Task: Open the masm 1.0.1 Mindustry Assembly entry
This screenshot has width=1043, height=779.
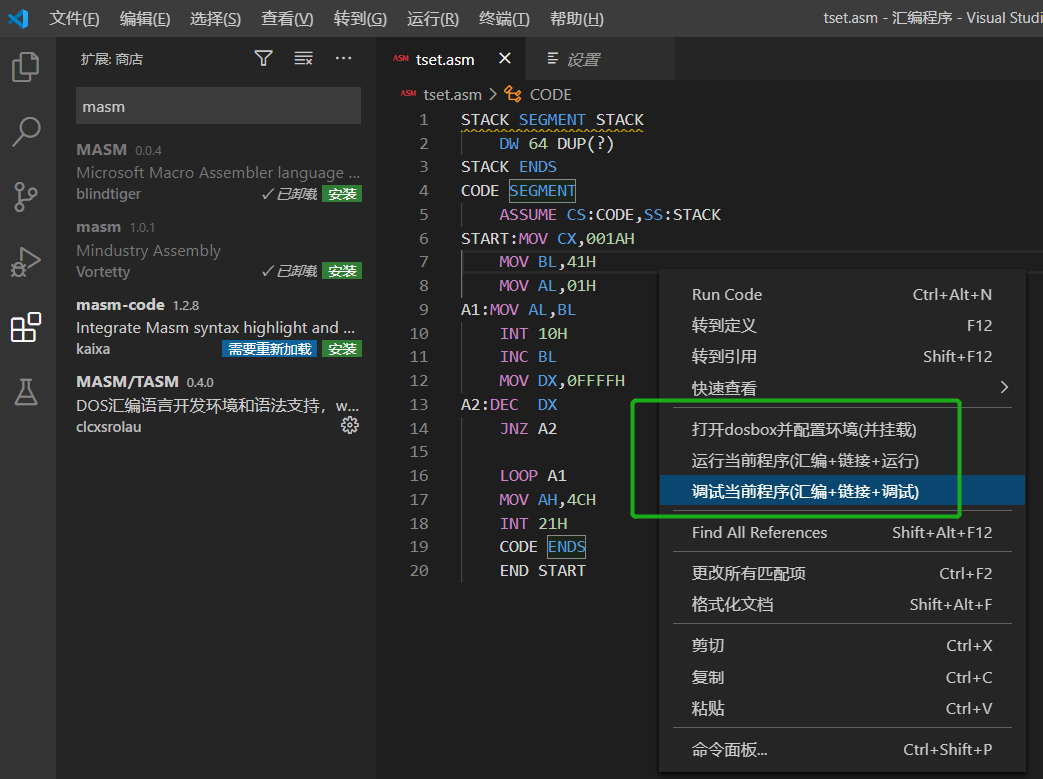Action: (x=218, y=249)
